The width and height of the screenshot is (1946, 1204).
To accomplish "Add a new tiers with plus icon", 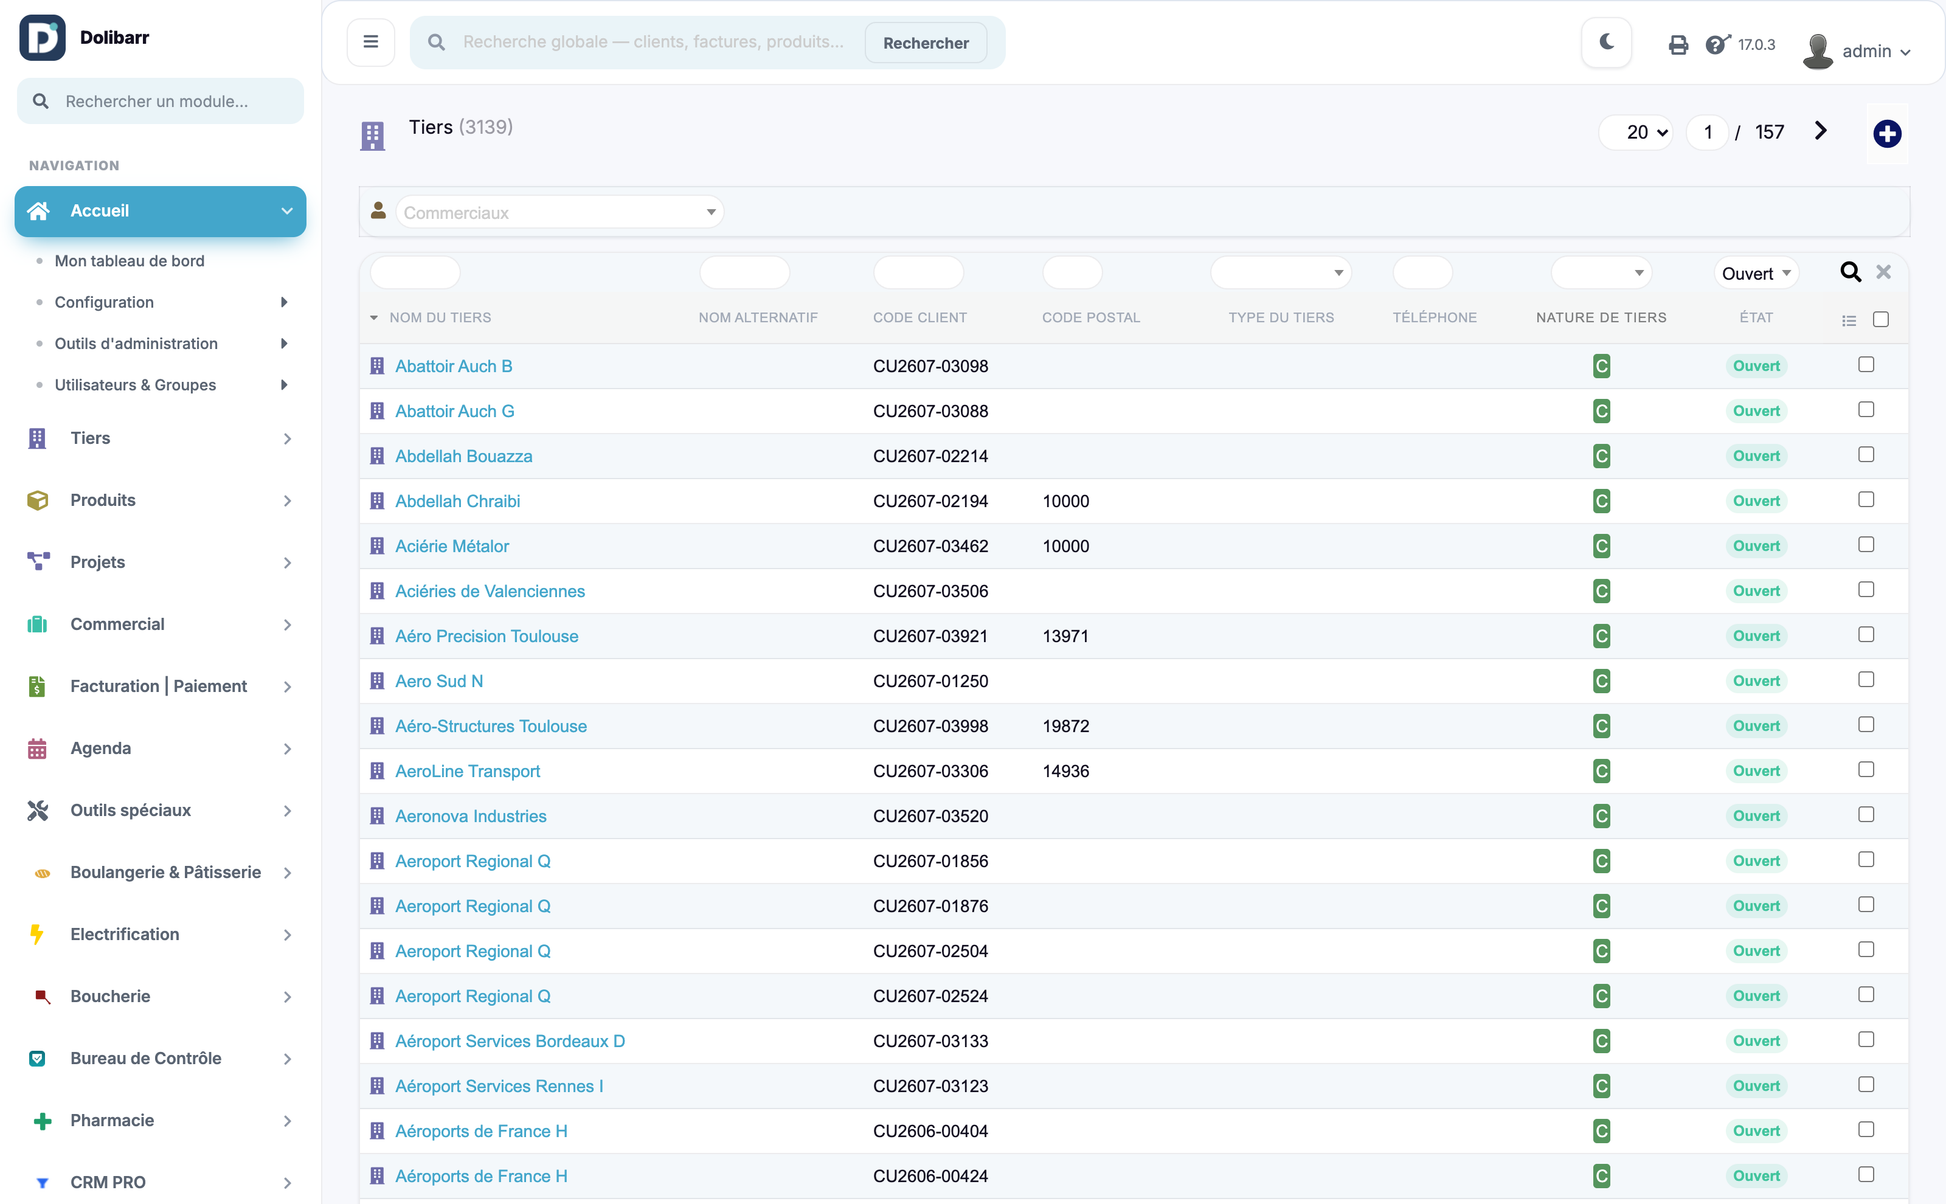I will [1887, 133].
